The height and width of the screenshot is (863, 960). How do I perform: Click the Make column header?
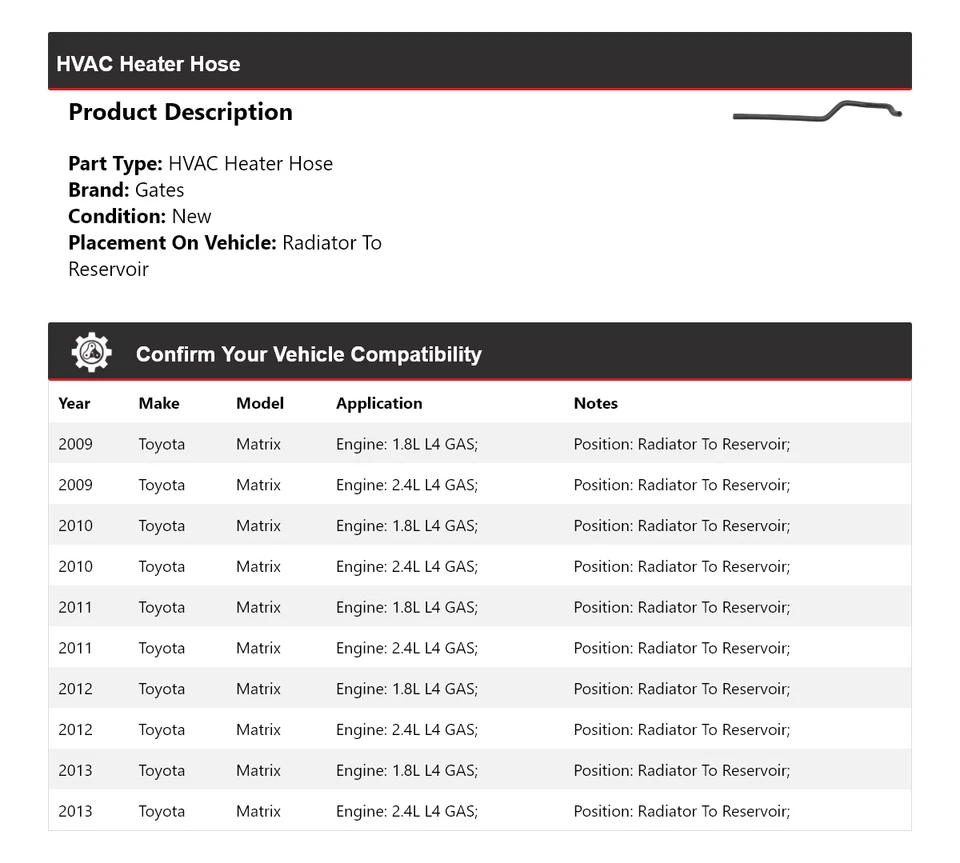(x=159, y=403)
